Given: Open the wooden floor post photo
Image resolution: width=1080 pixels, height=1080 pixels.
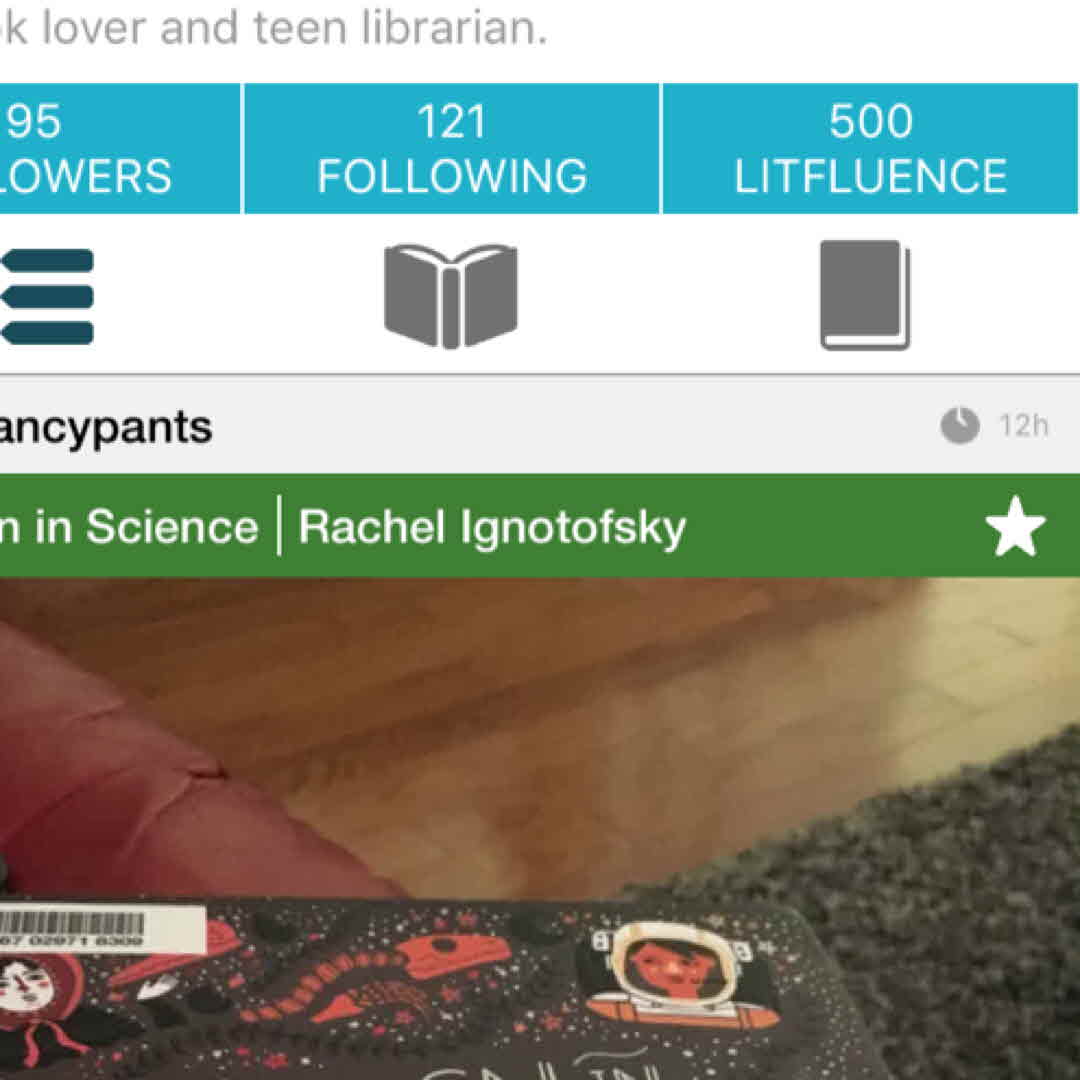Looking at the screenshot, I should [x=540, y=829].
